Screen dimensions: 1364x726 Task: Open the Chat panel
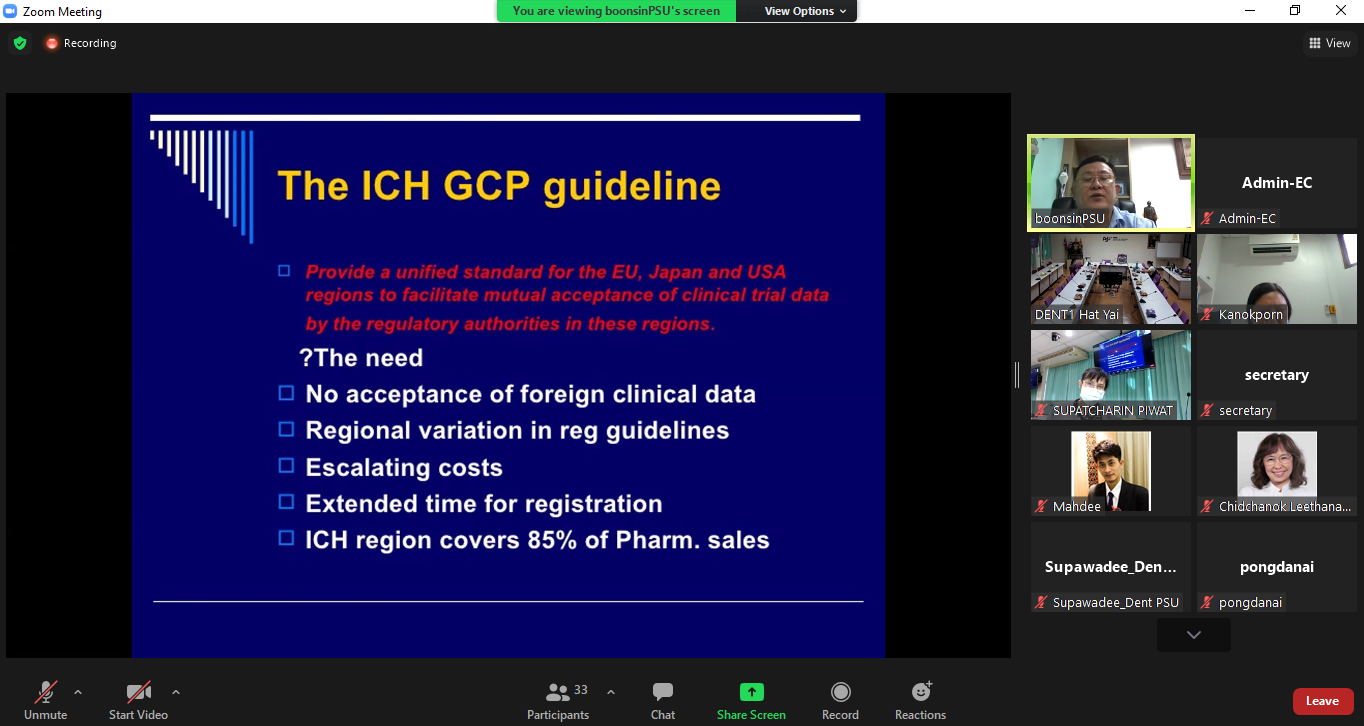(x=663, y=700)
